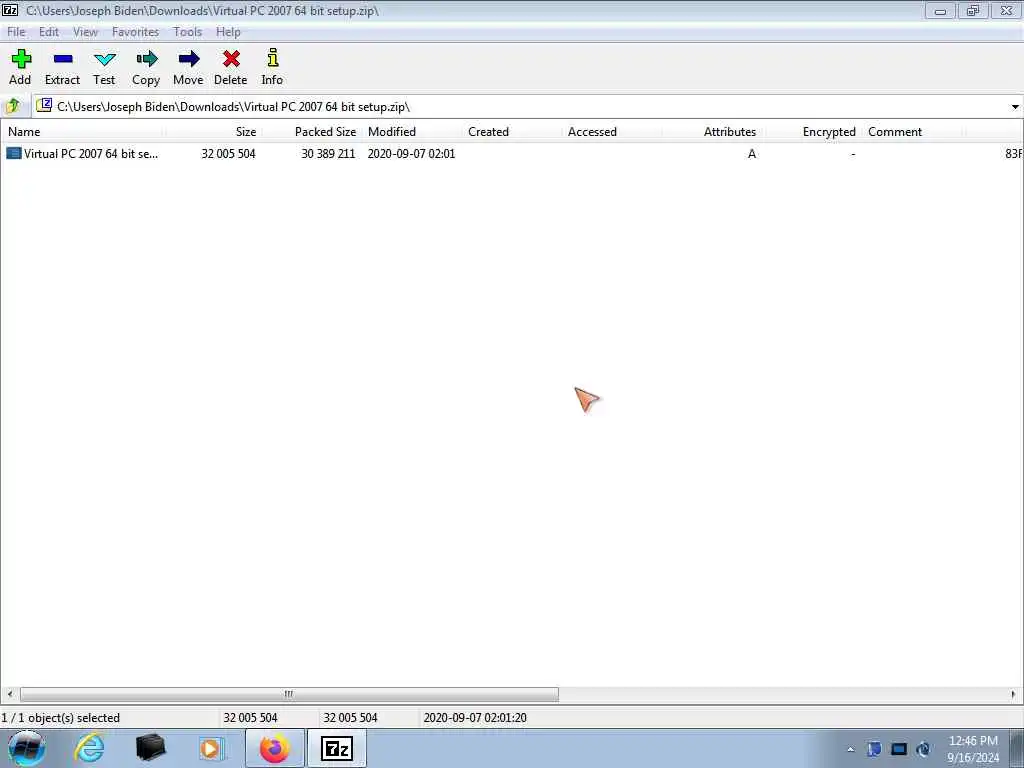Close the 7-Zip window

(1006, 10)
